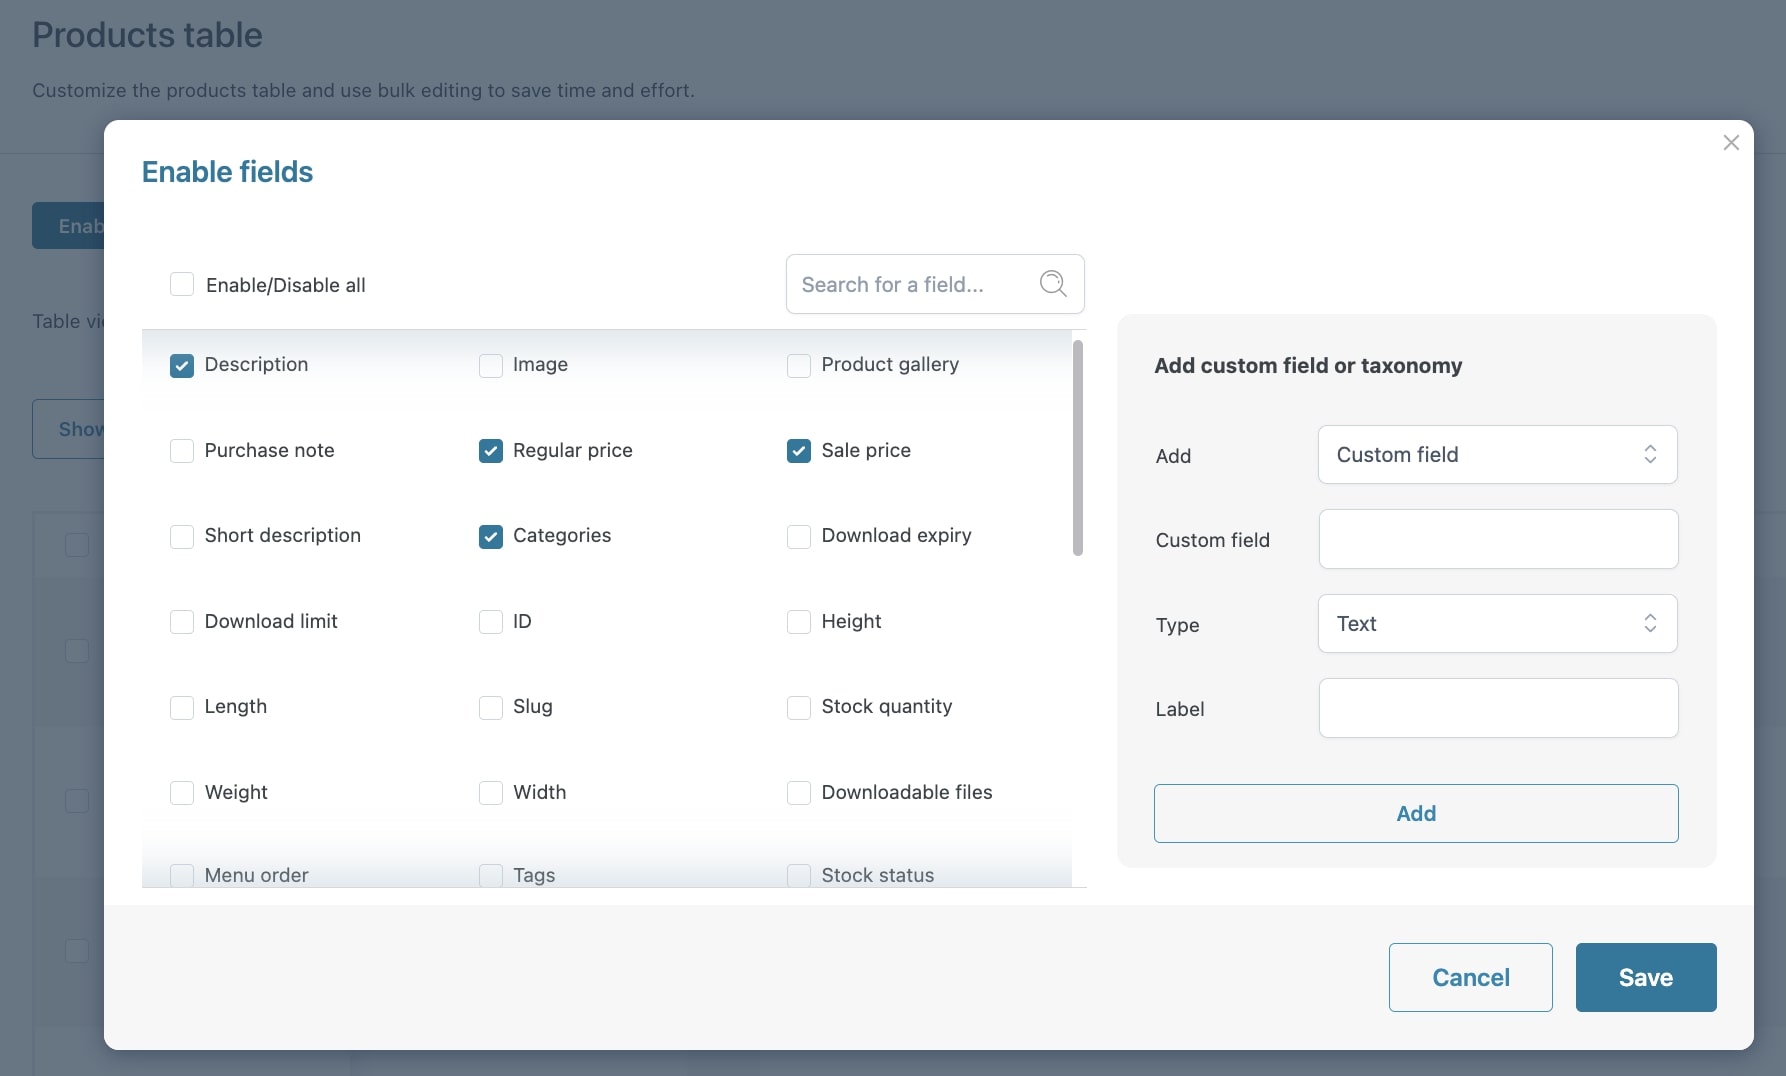Viewport: 1786px width, 1076px height.
Task: Enable the Download expiry field
Action: pyautogui.click(x=799, y=537)
